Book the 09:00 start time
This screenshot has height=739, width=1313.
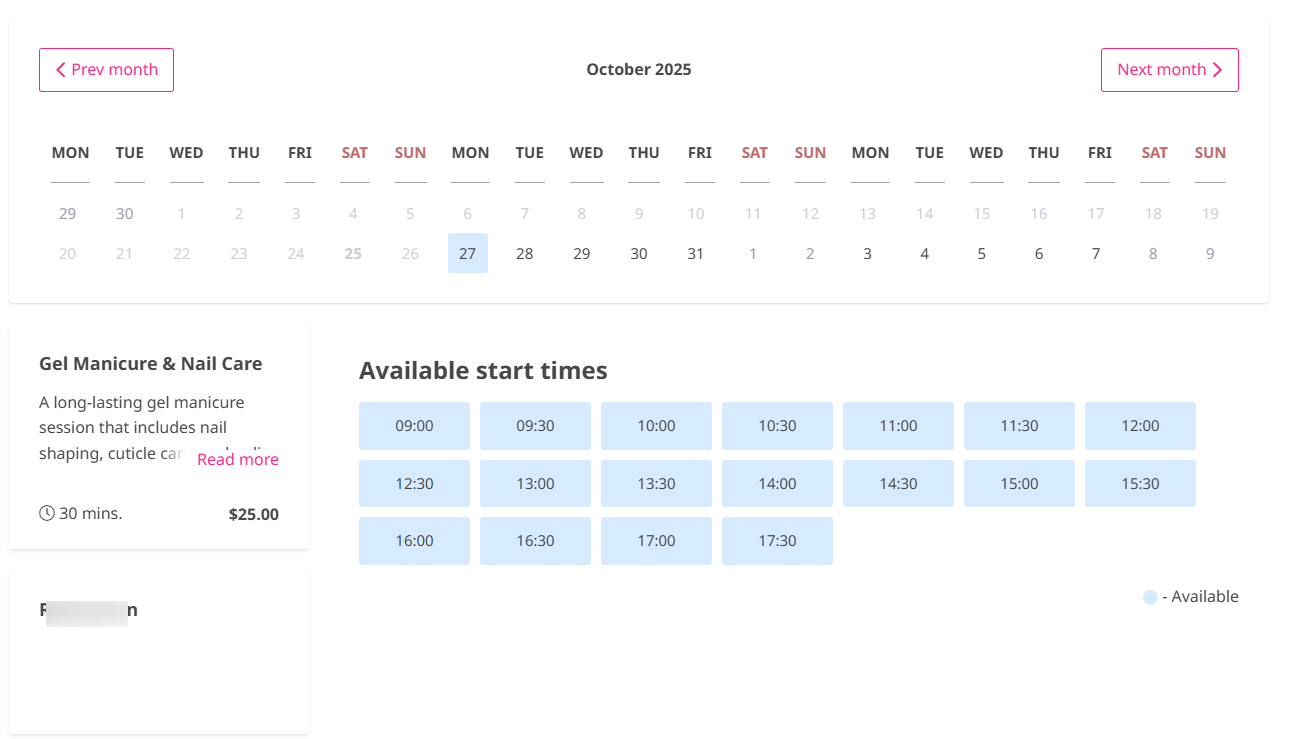(414, 425)
